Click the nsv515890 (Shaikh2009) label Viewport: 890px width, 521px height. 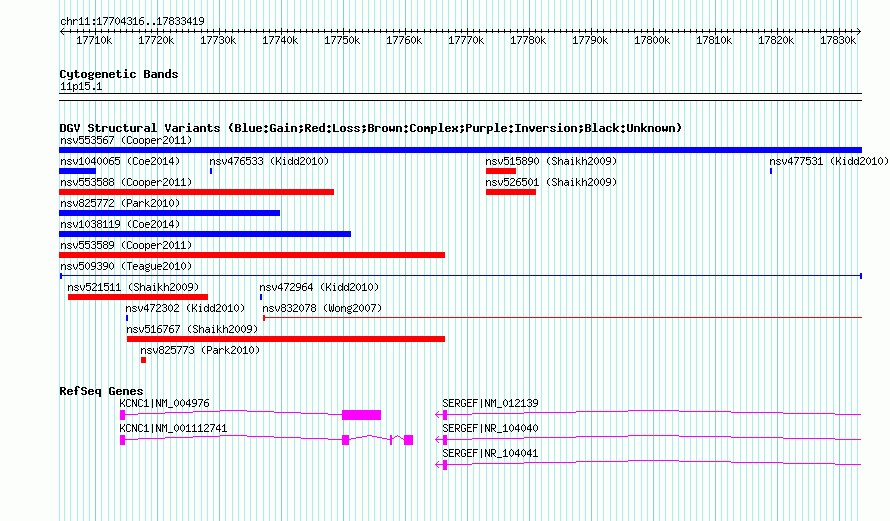(551, 161)
